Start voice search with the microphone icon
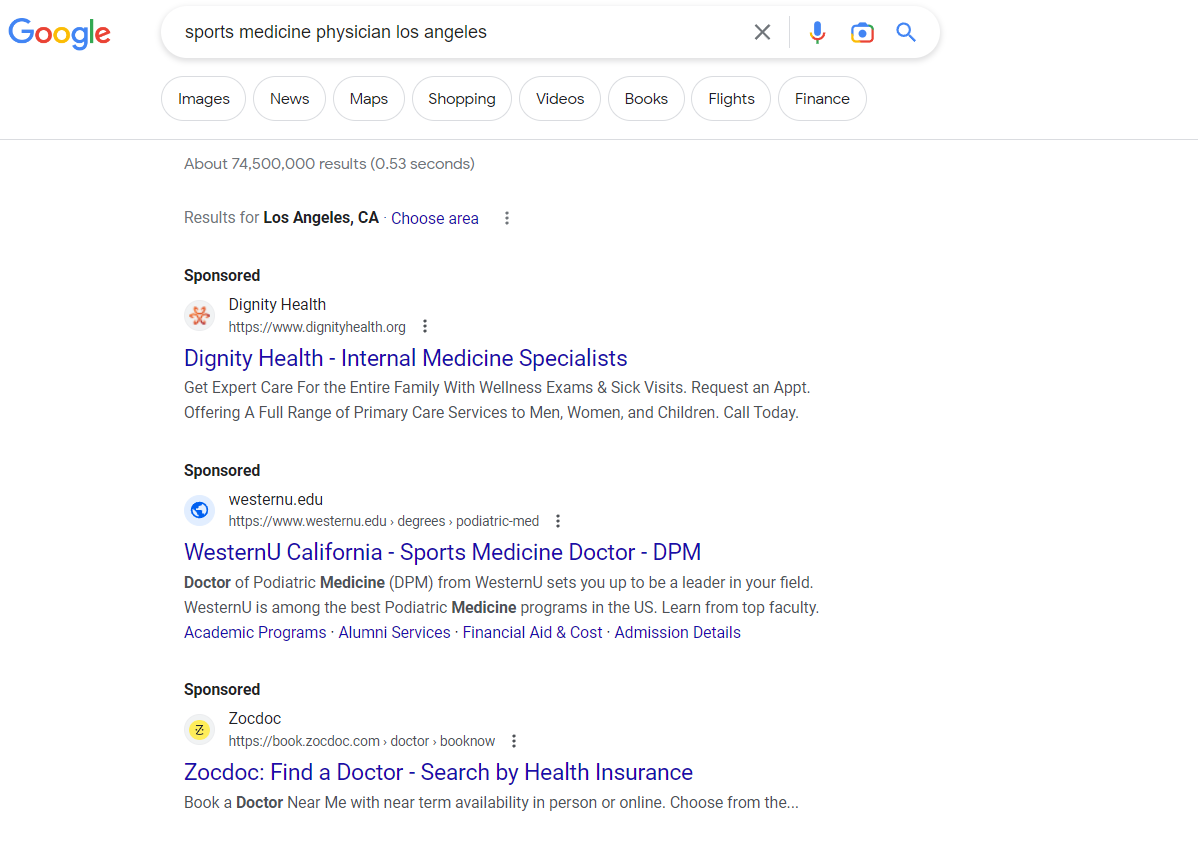 point(817,32)
